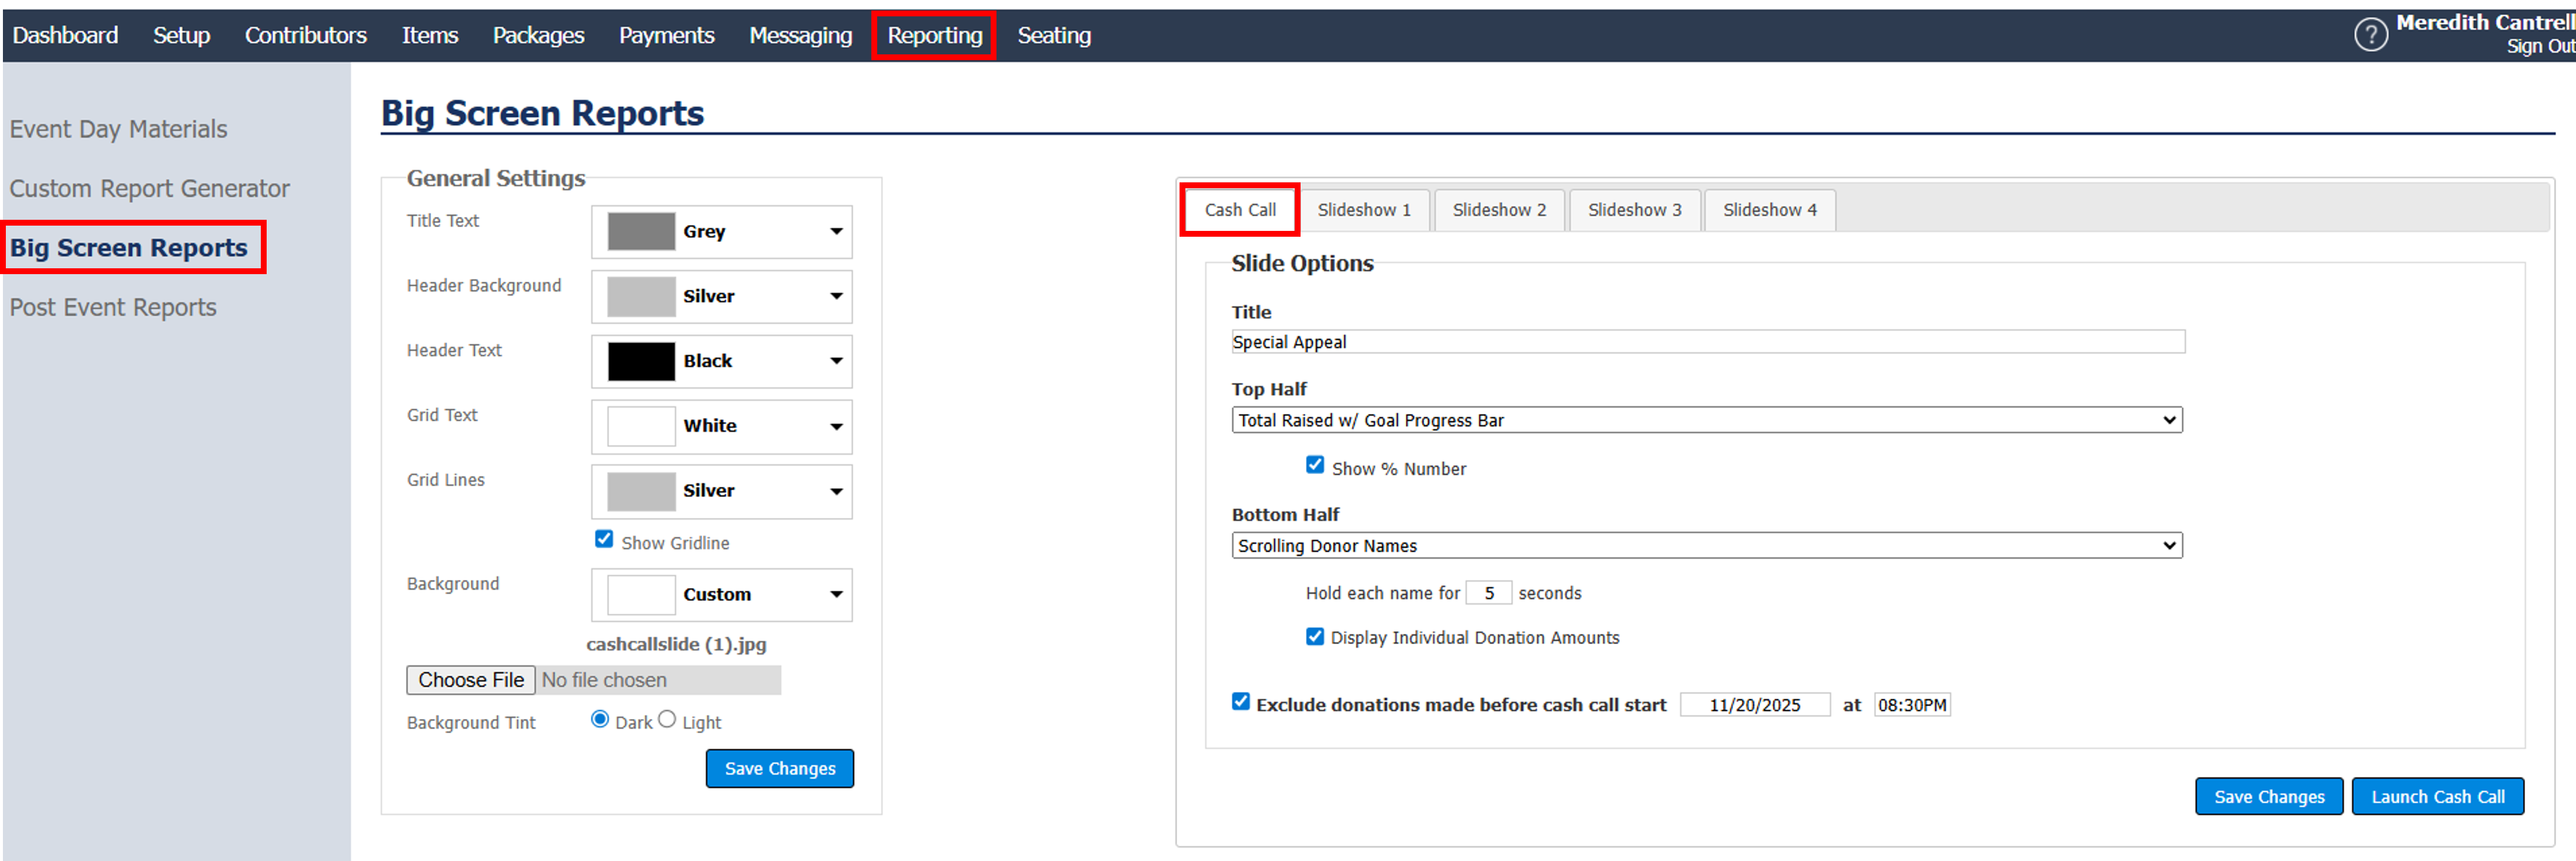Viewport: 2576px width, 861px height.
Task: Click the grey Title Text color swatch
Action: pyautogui.click(x=641, y=232)
